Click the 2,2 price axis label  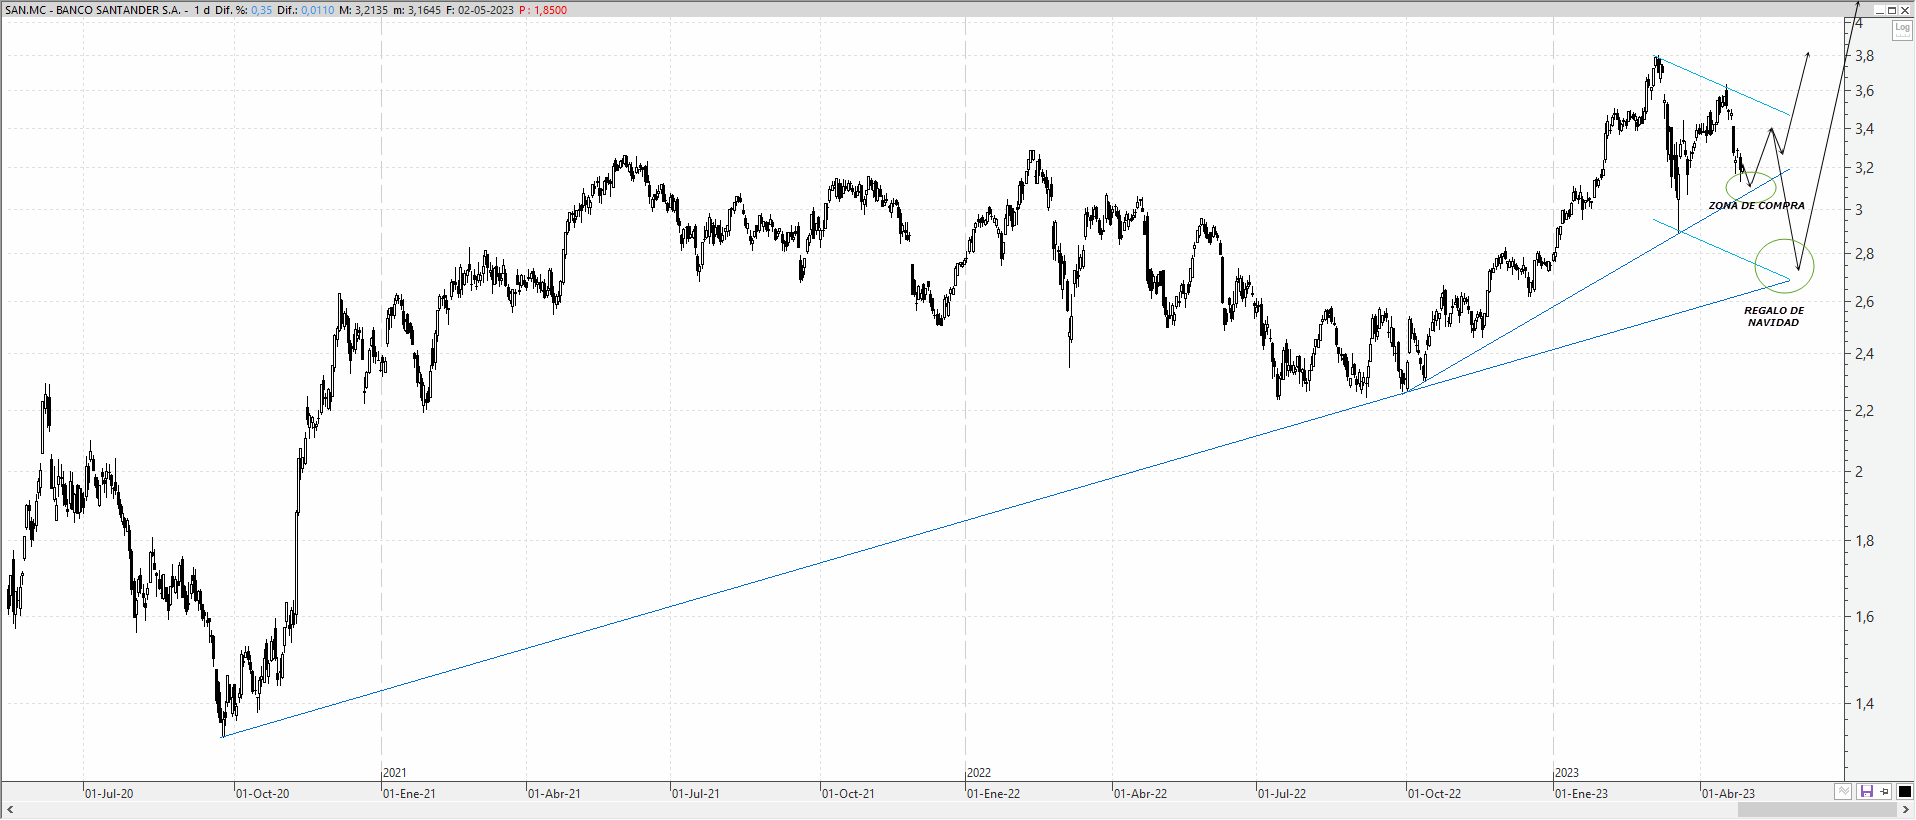point(1864,411)
